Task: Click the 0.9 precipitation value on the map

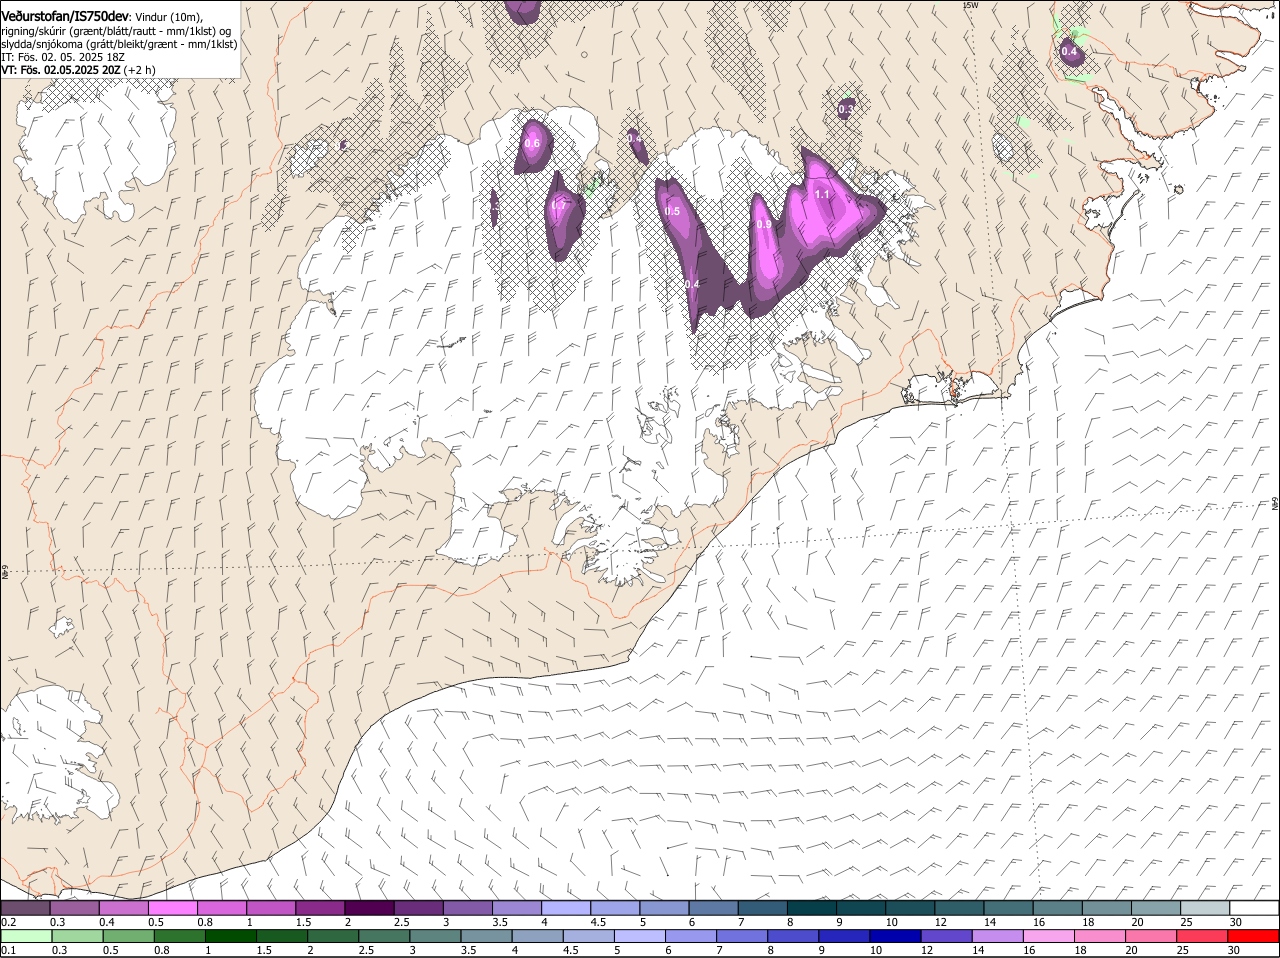Action: [x=763, y=225]
